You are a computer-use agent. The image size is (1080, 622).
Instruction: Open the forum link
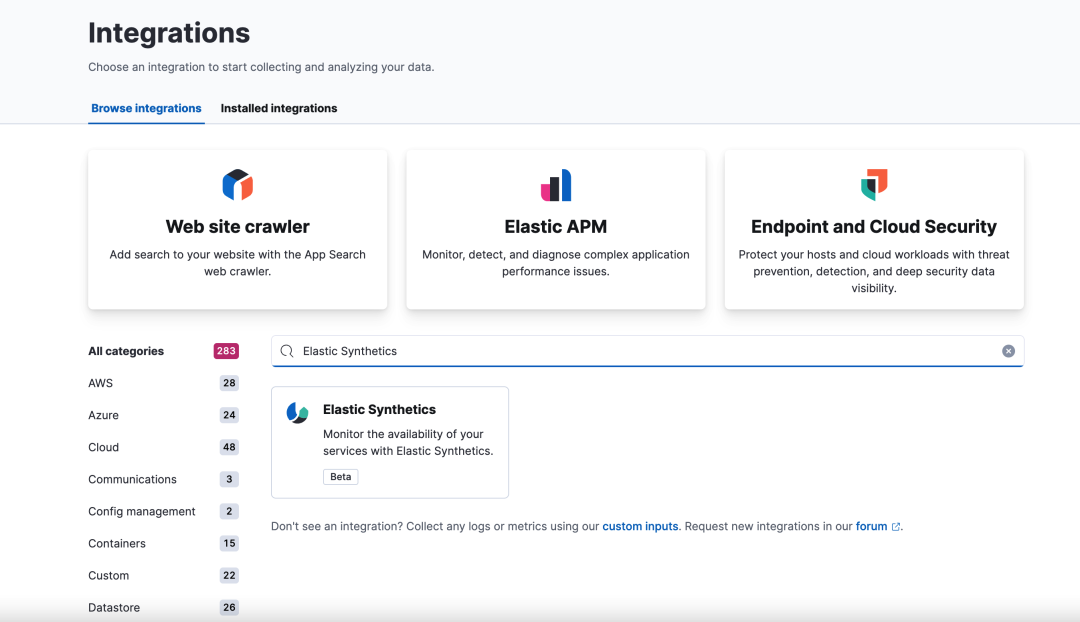coord(871,526)
